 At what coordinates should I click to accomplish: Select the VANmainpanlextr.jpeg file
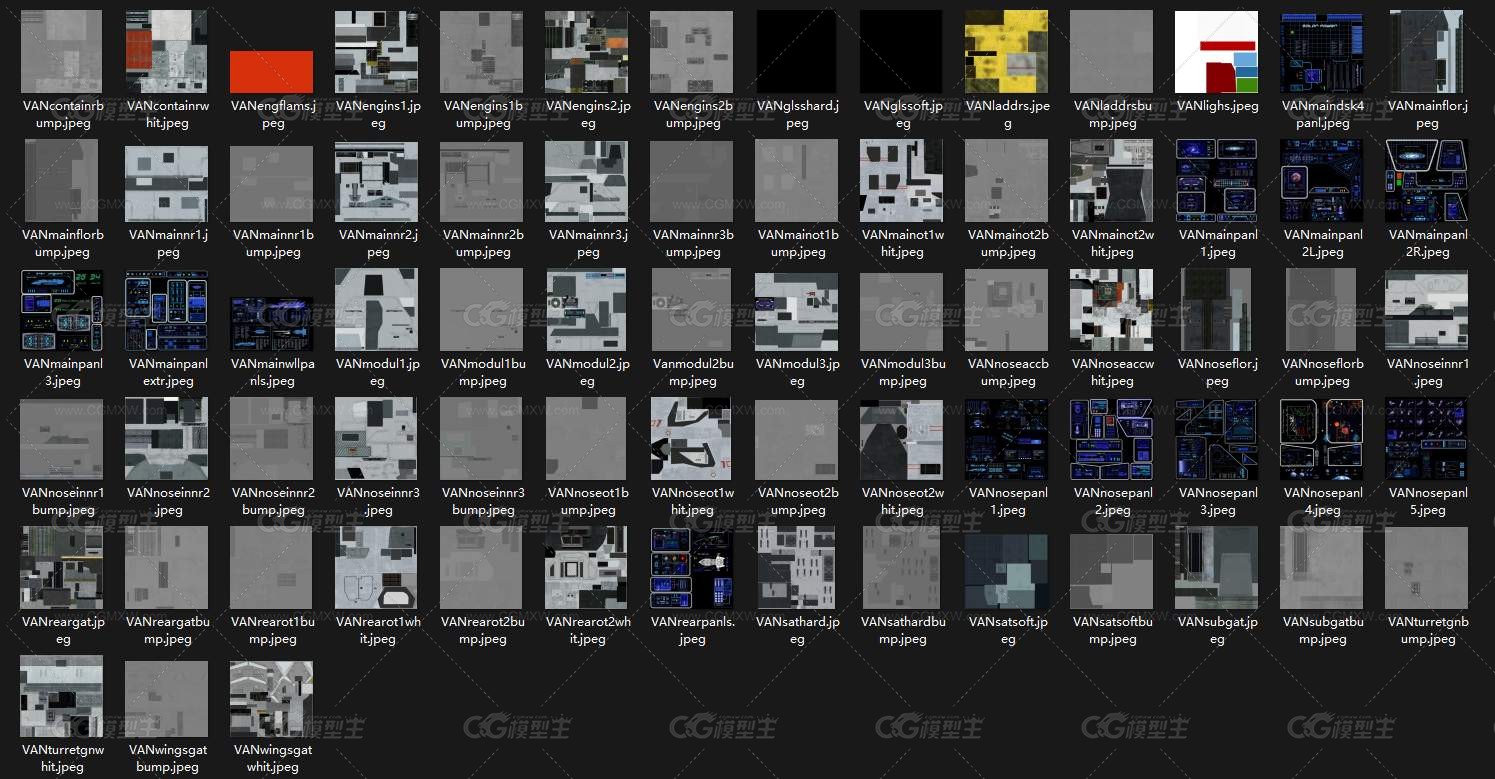[x=167, y=310]
